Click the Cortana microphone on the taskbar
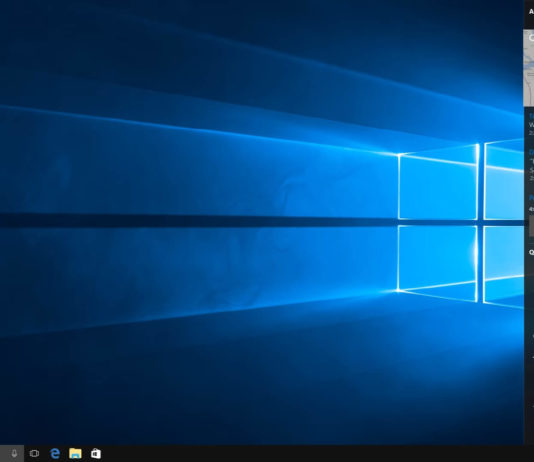 [x=14, y=453]
